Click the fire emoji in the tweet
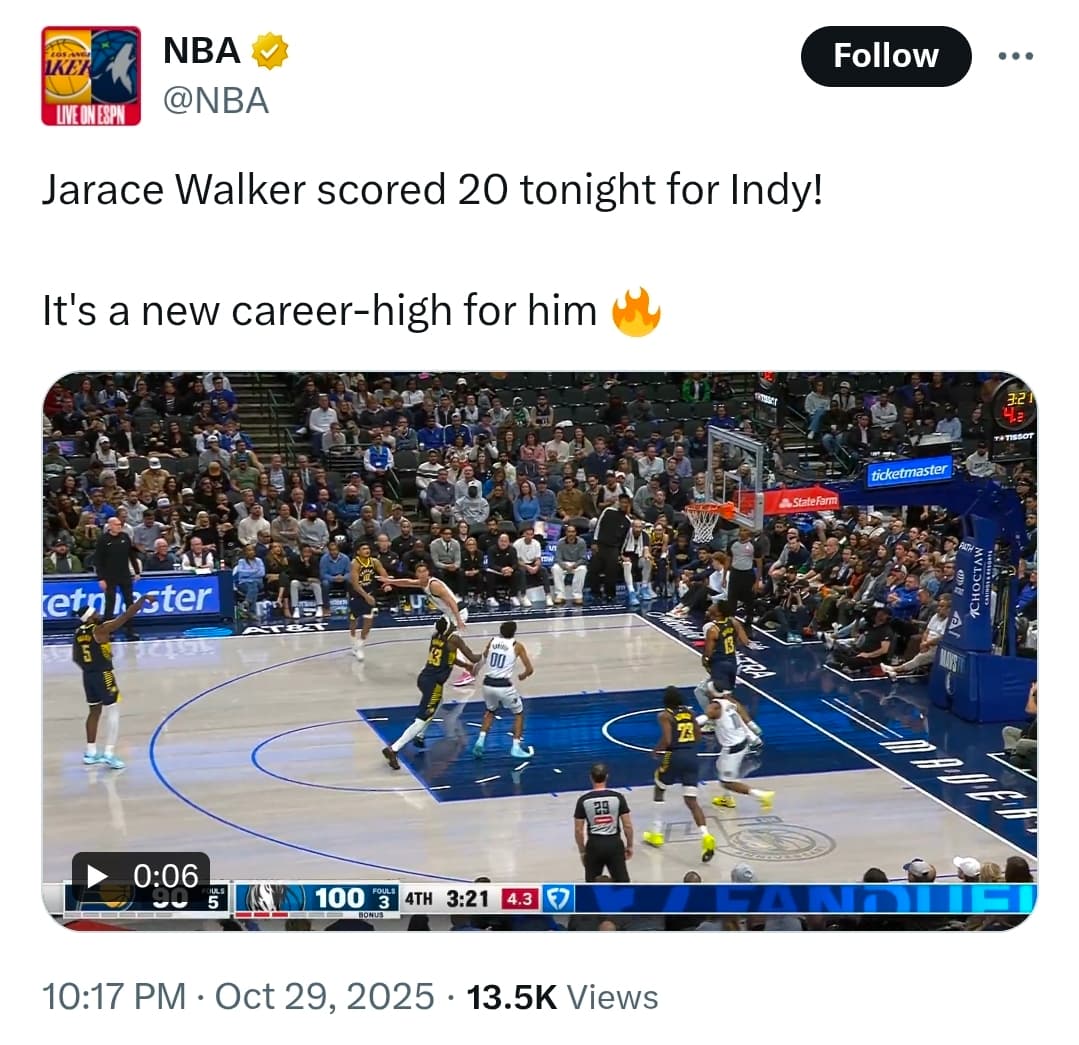Image resolution: width=1079 pixels, height=1045 pixels. [x=637, y=311]
